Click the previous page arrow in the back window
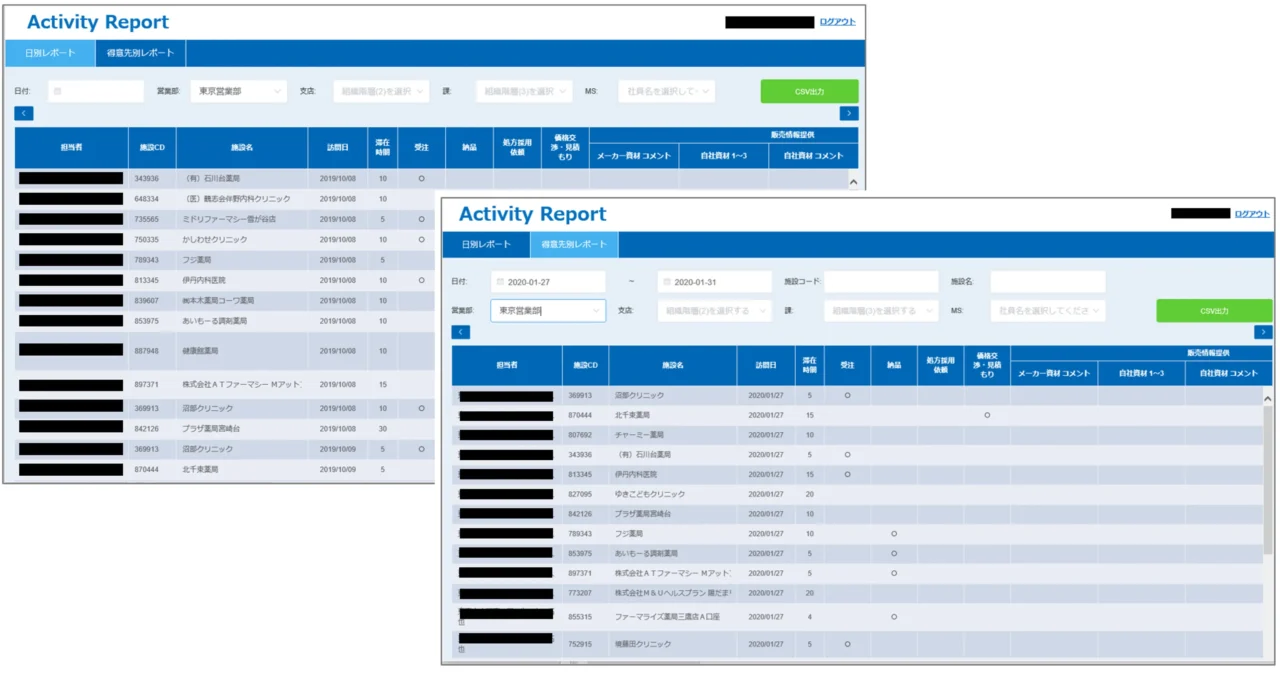The image size is (1280, 673). 24,114
